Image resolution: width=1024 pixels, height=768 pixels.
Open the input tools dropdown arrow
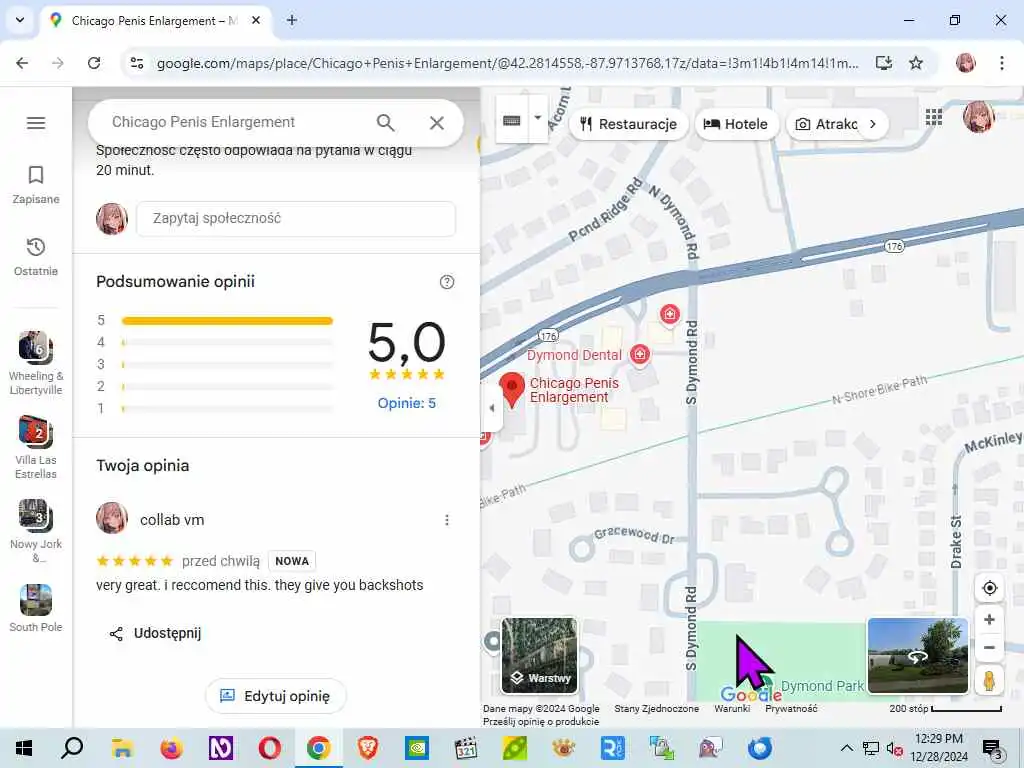[537, 119]
